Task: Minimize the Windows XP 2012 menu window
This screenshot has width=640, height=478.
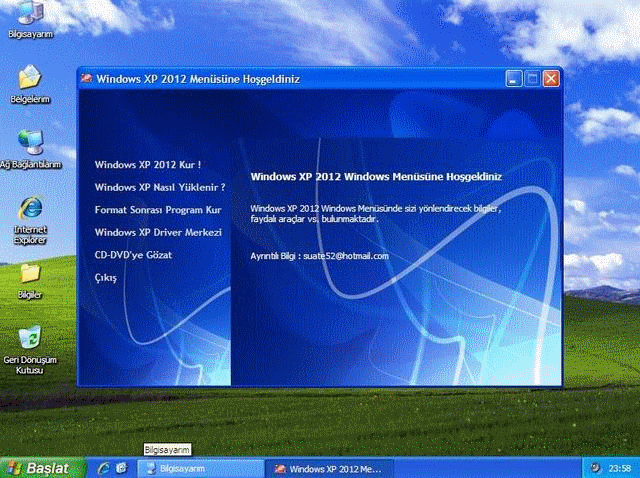Action: click(514, 78)
